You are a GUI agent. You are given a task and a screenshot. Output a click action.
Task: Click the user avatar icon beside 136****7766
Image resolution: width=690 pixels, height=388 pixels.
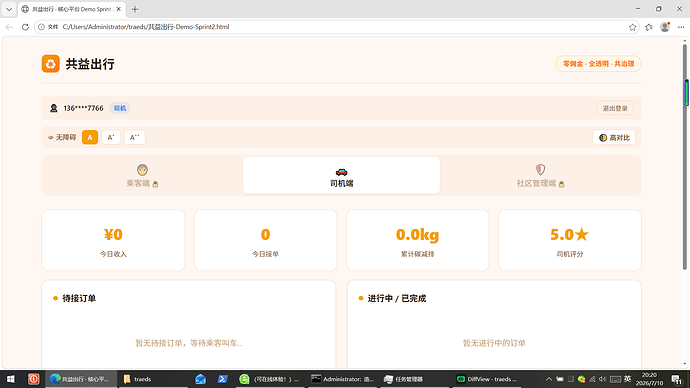pyautogui.click(x=54, y=108)
